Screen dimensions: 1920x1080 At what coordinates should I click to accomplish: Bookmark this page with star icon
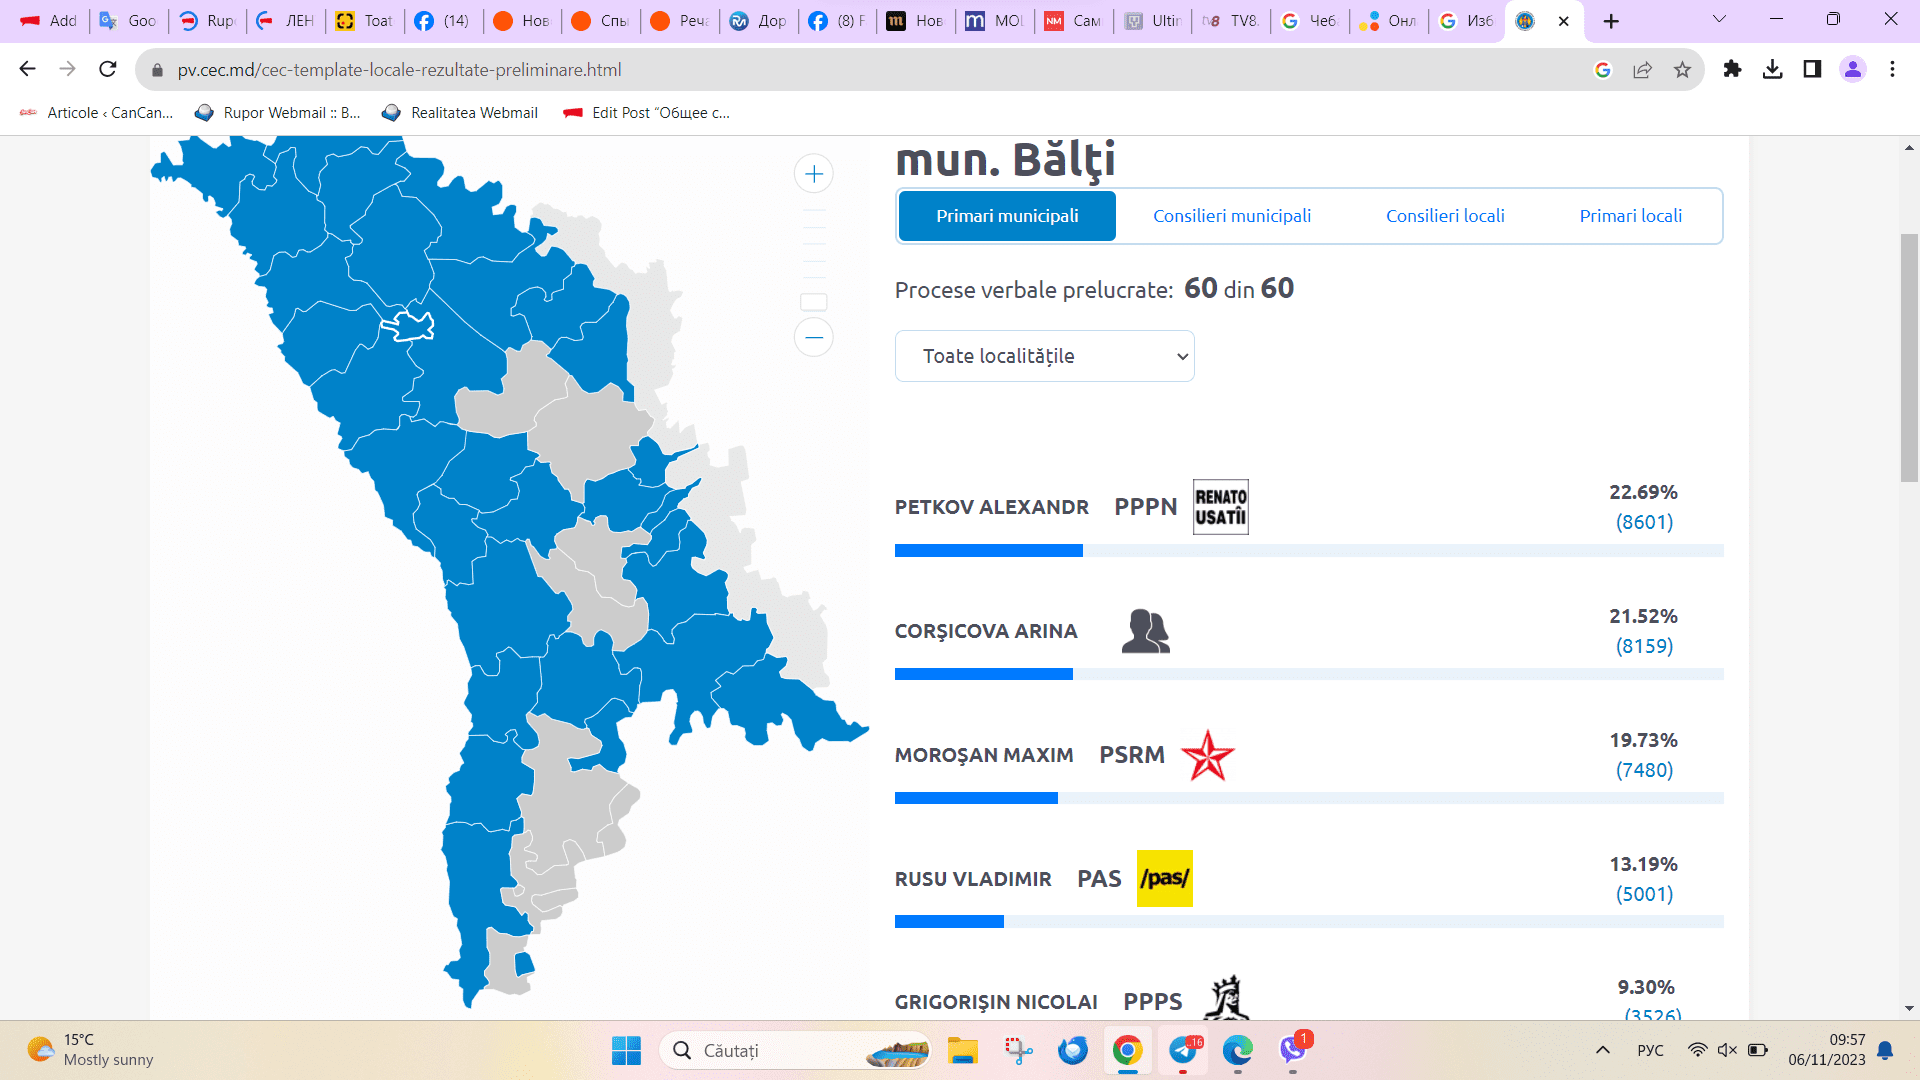[1682, 69]
